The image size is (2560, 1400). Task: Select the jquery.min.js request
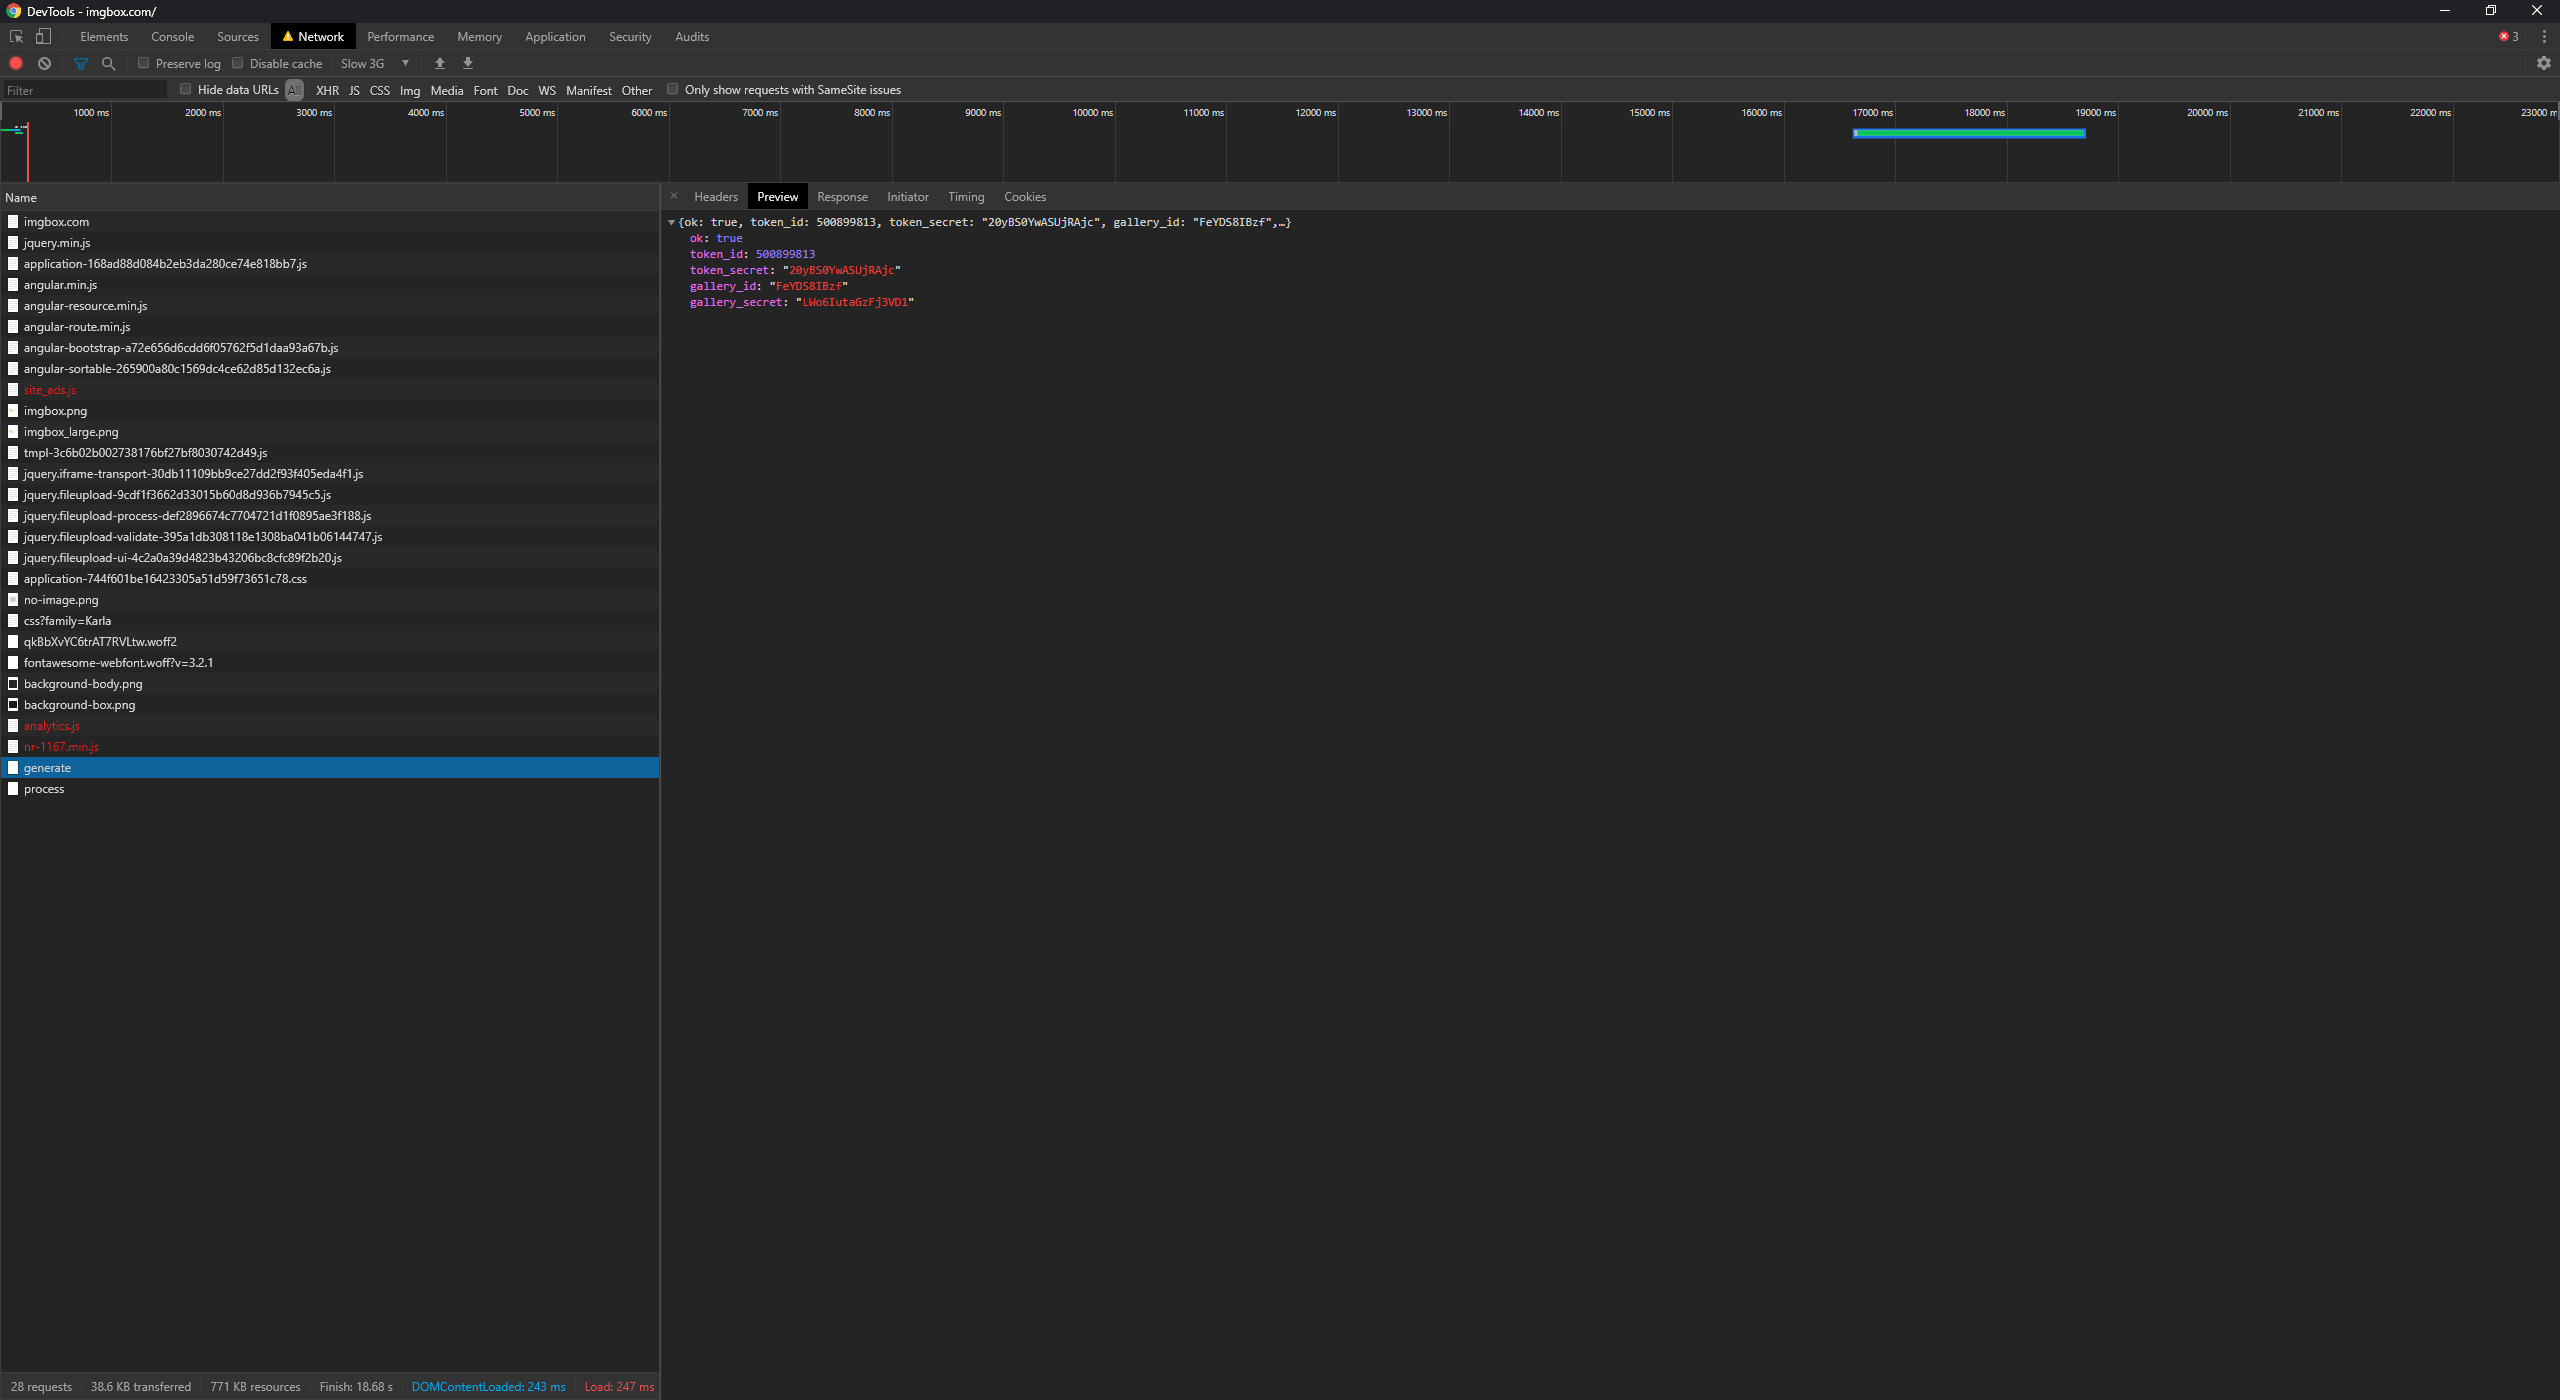pos(330,243)
